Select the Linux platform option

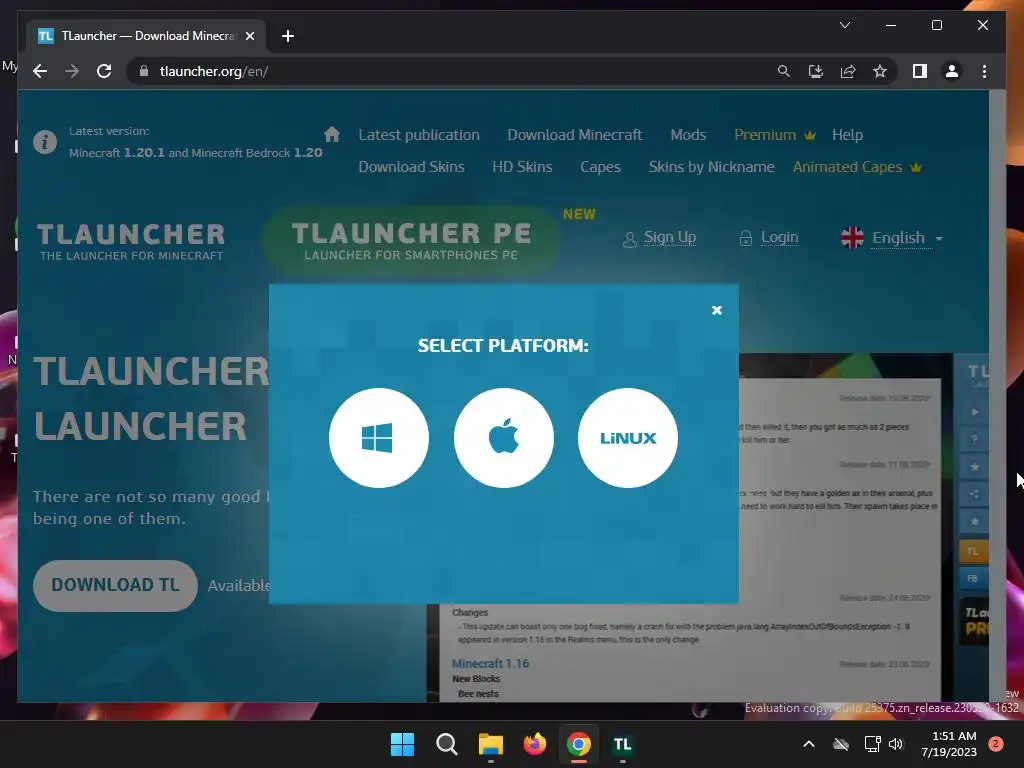coord(628,438)
